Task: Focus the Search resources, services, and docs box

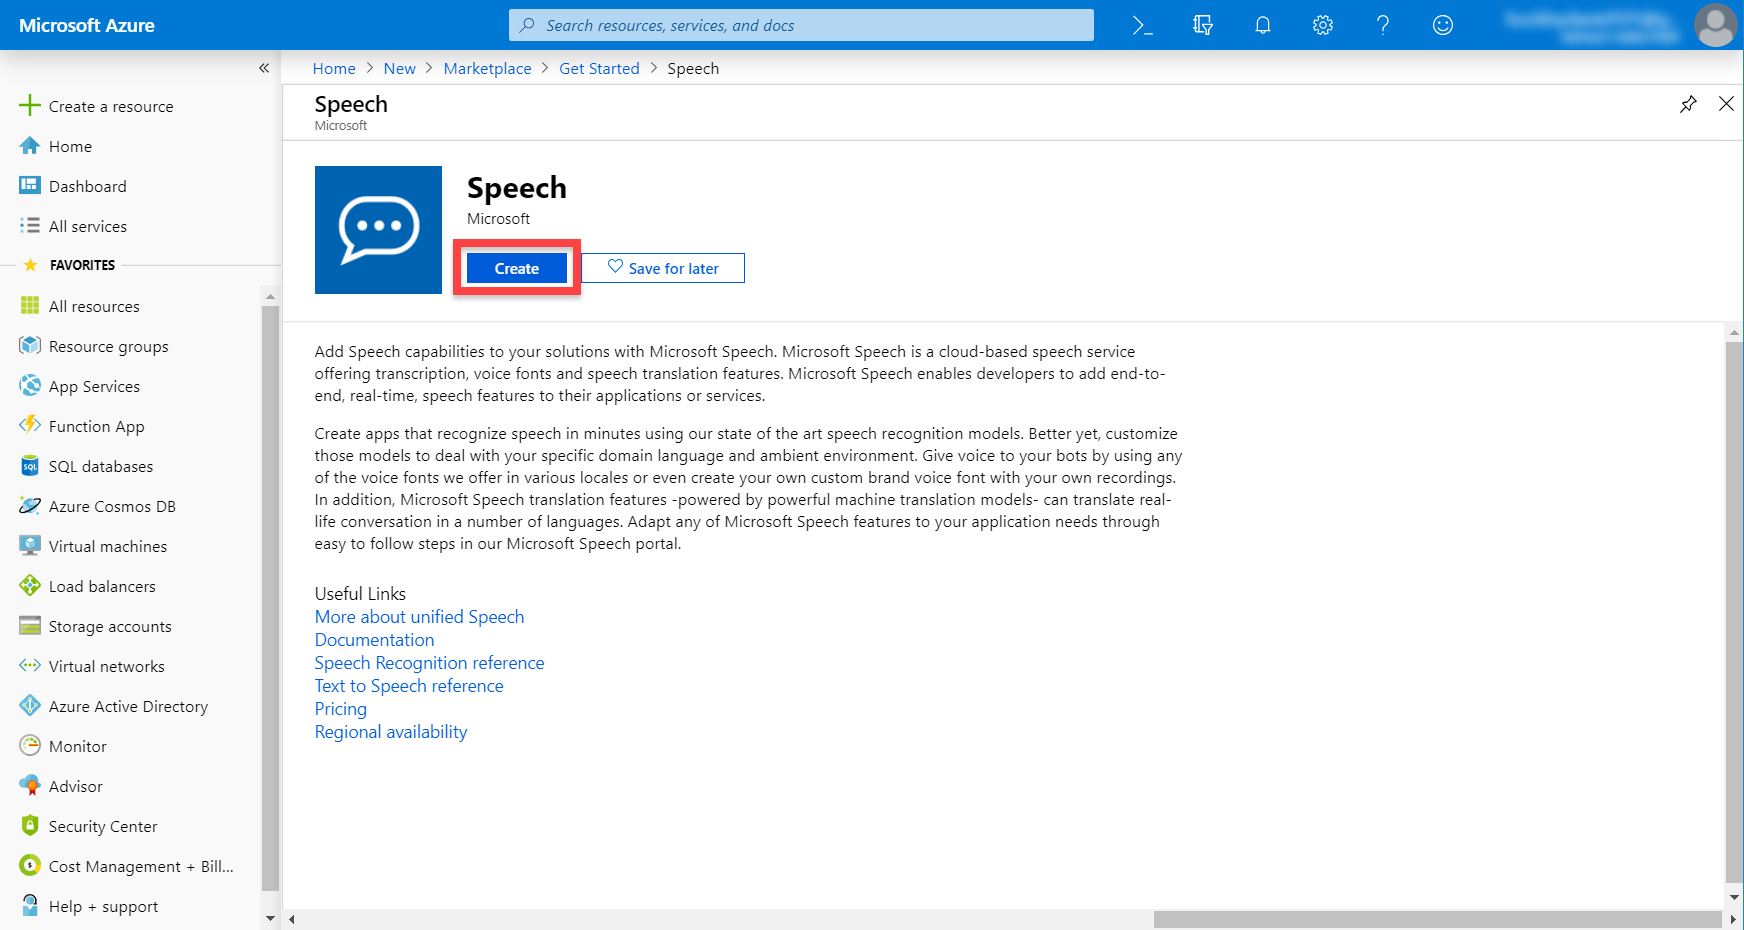Action: [801, 25]
